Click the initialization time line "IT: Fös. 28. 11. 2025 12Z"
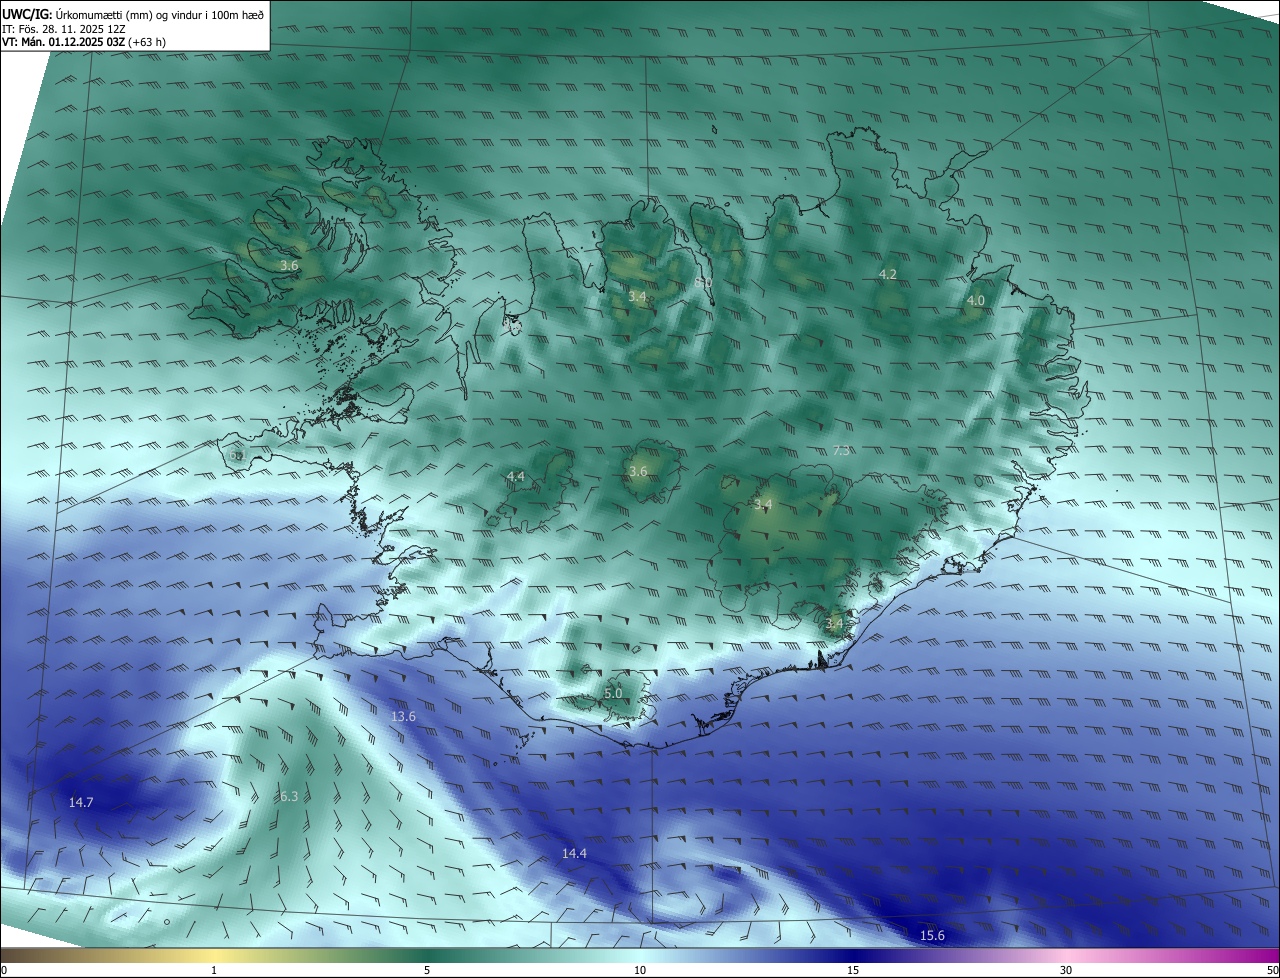1280x978 pixels. (64, 29)
